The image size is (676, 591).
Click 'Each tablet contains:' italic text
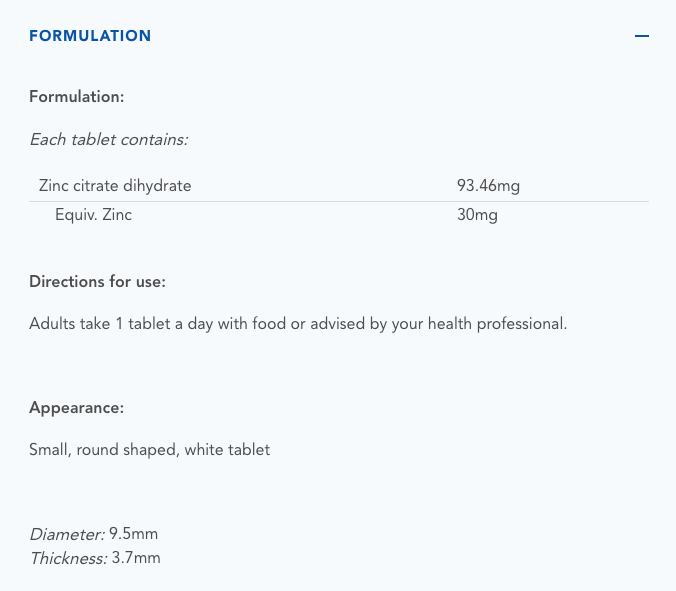click(108, 140)
